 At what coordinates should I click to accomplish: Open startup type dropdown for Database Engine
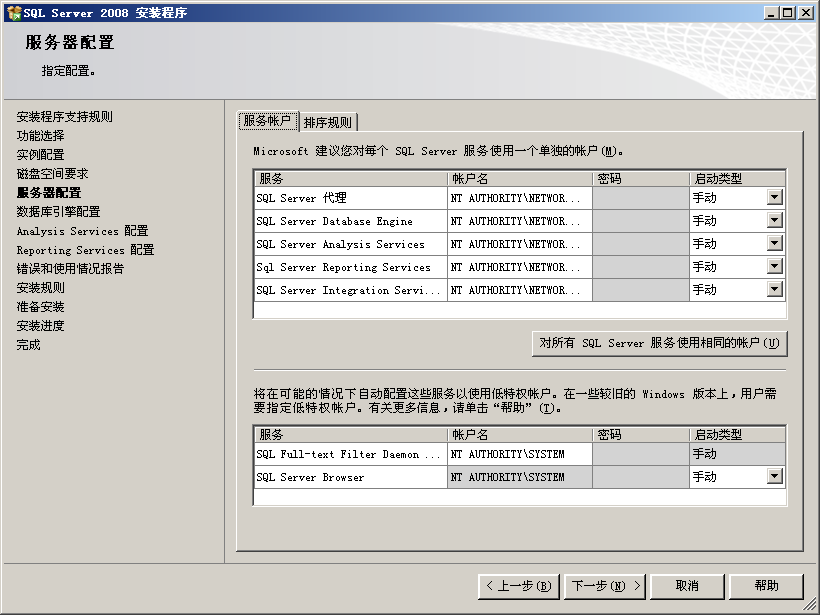775,221
